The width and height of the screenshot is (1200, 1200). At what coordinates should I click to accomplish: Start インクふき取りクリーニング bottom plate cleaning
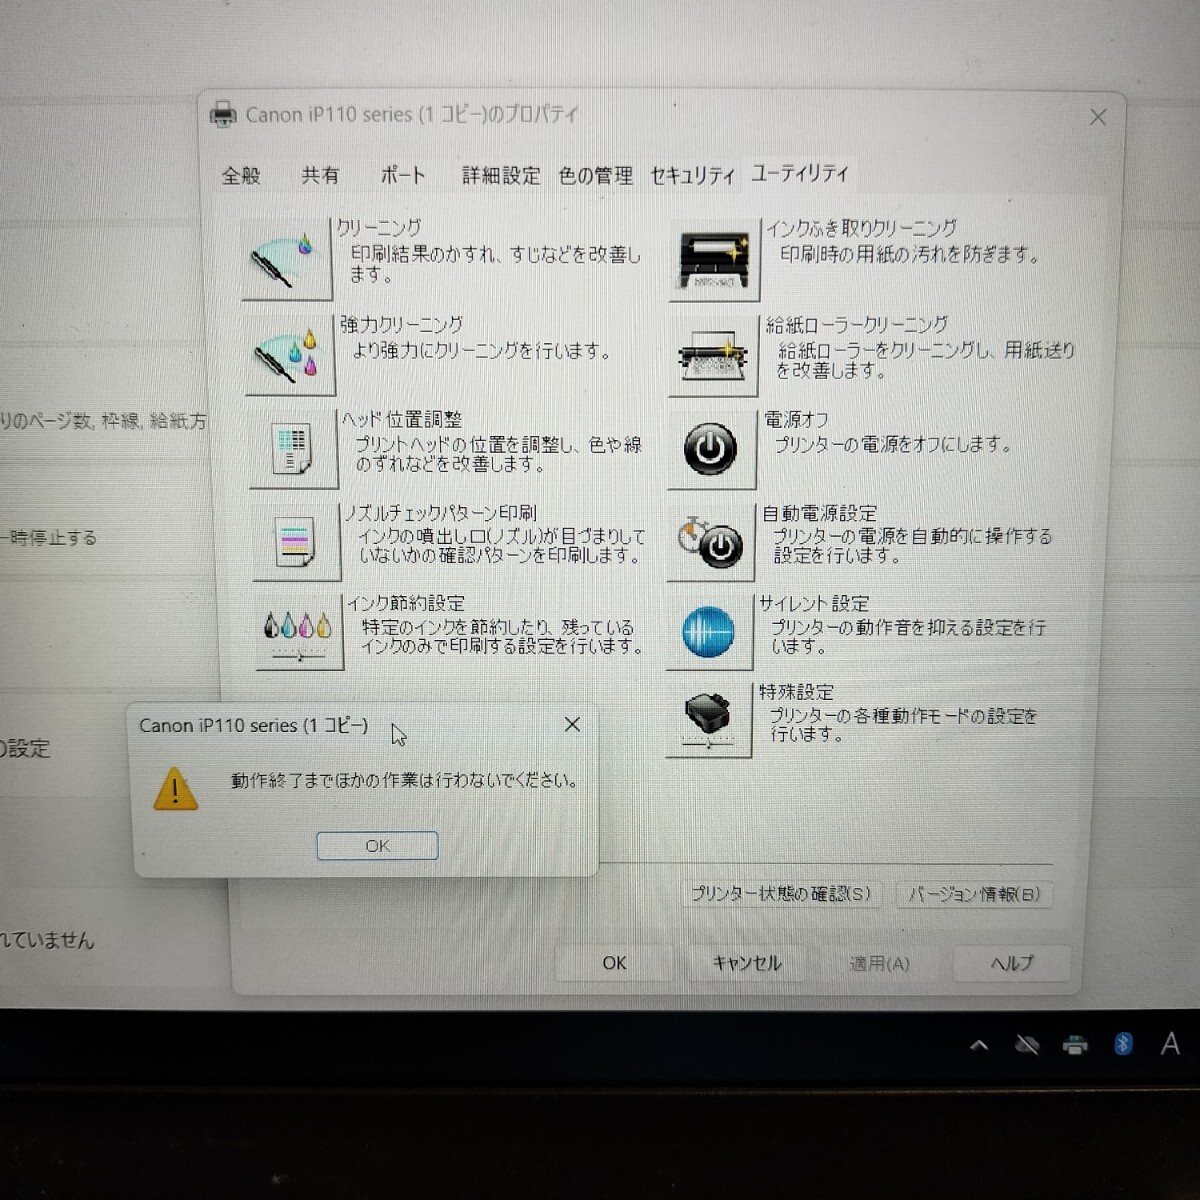click(x=714, y=261)
